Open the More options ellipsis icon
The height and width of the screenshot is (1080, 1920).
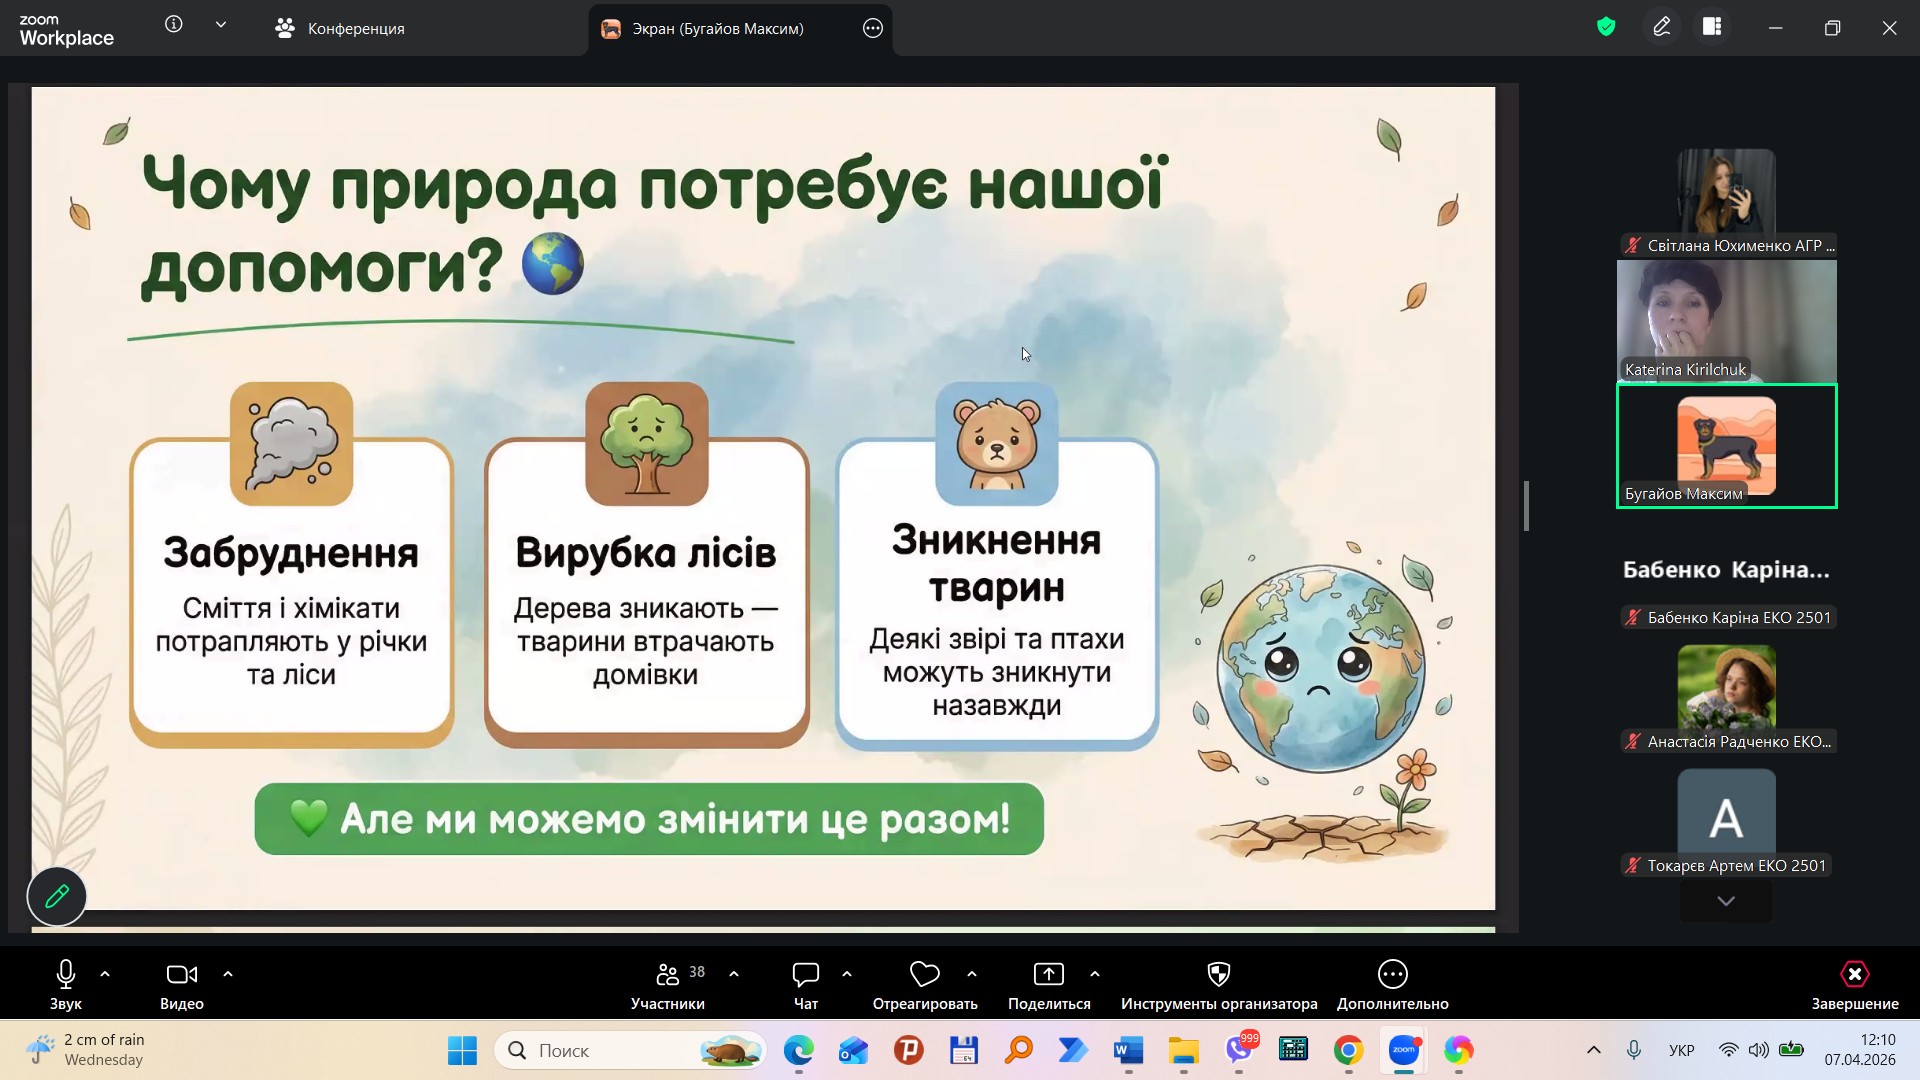[1392, 974]
